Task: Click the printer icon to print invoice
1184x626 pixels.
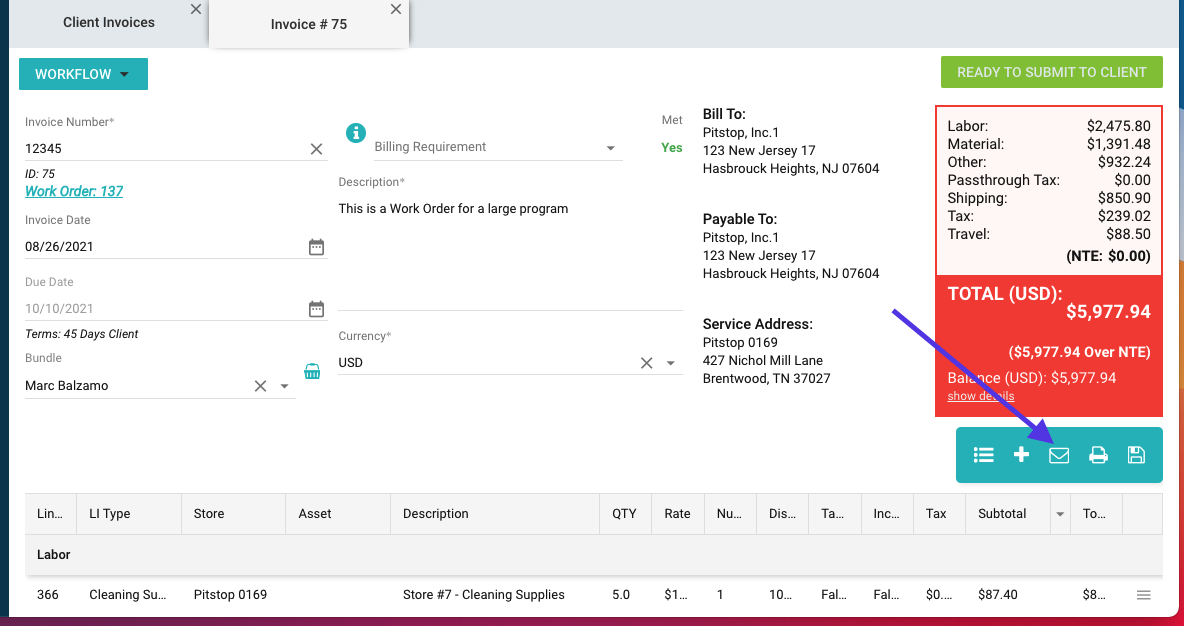Action: click(x=1098, y=456)
